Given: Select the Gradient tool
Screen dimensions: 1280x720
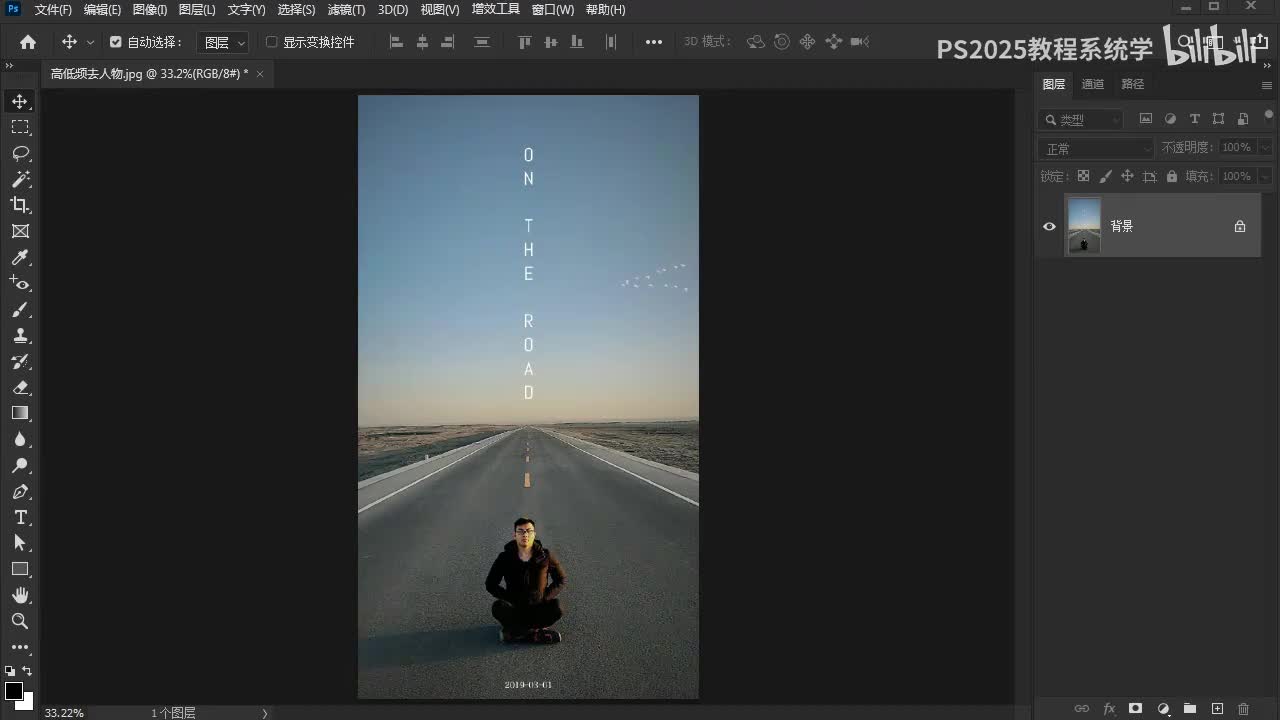Looking at the screenshot, I should coord(20,413).
